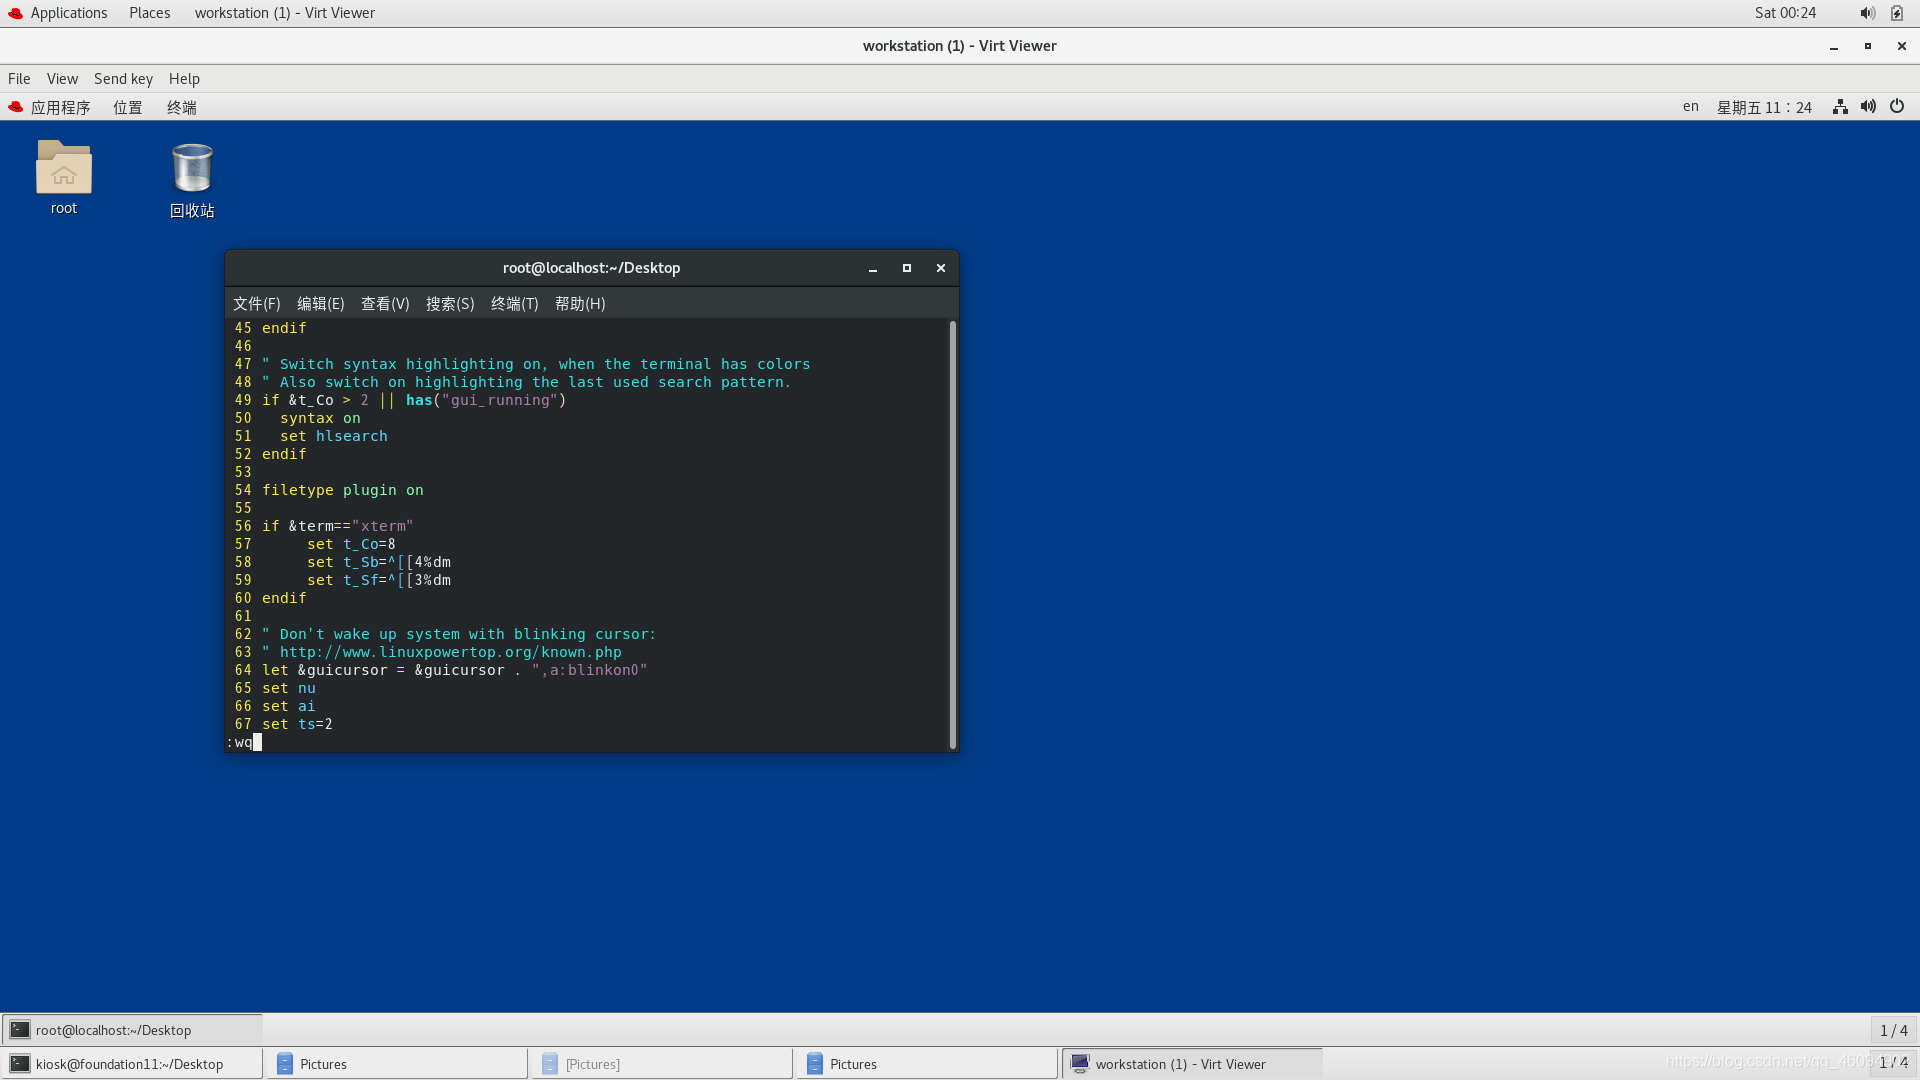Click the guest power icon

point(1897,107)
